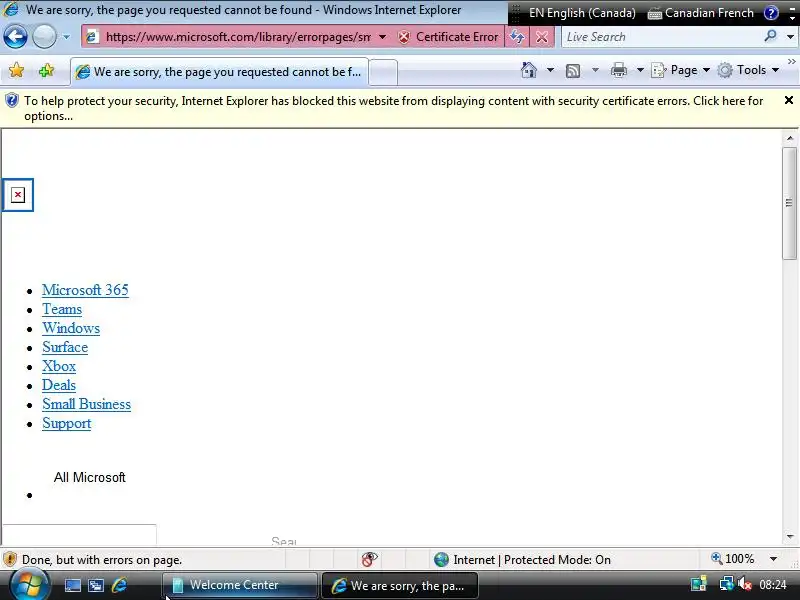This screenshot has height=600, width=800.
Task: Click the vertical scrollbar thumb
Action: (x=789, y=203)
